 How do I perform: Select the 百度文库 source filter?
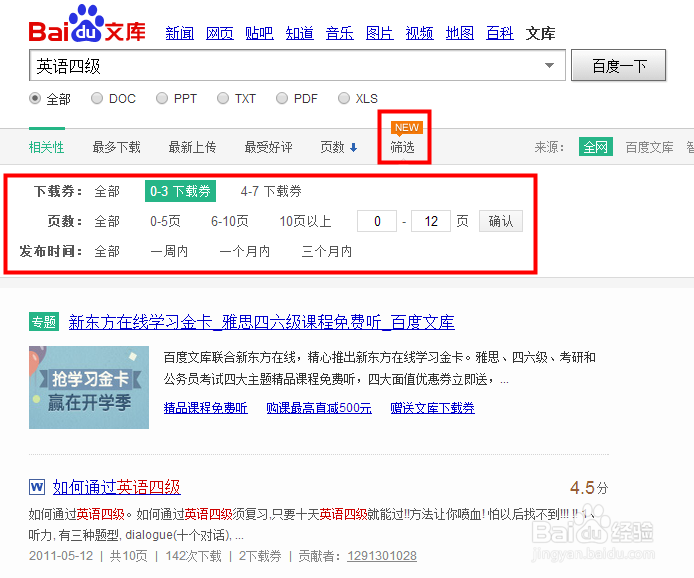[649, 147]
